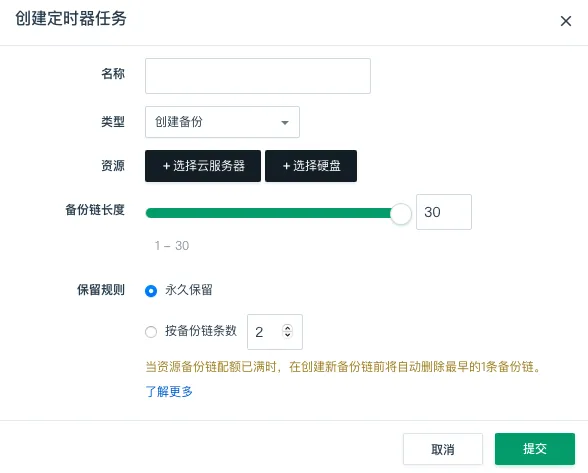Click the 备份链长度 value box showing 30

(x=444, y=212)
